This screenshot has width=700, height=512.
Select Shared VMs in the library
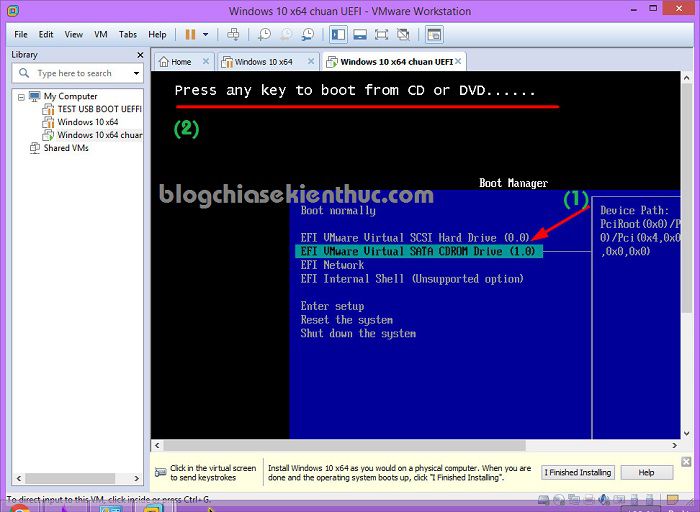click(66, 148)
